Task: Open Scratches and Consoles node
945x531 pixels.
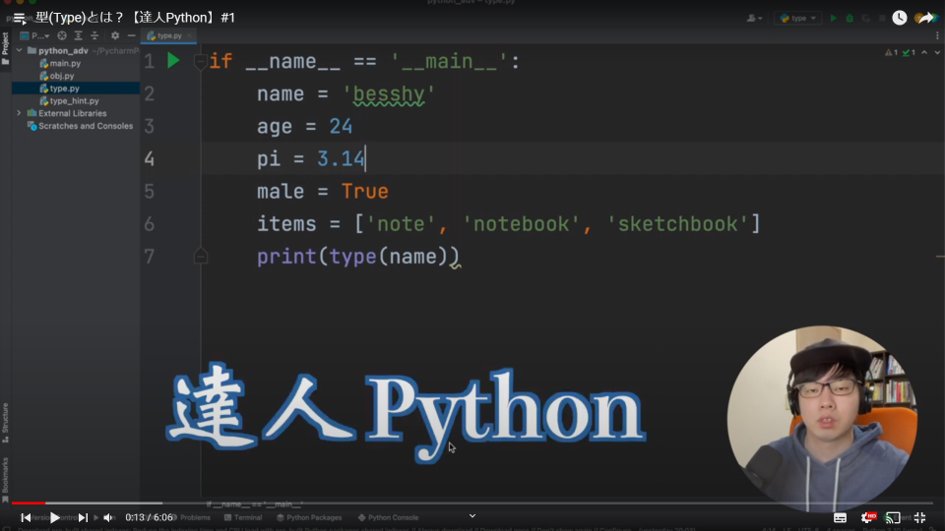Action: (80, 126)
